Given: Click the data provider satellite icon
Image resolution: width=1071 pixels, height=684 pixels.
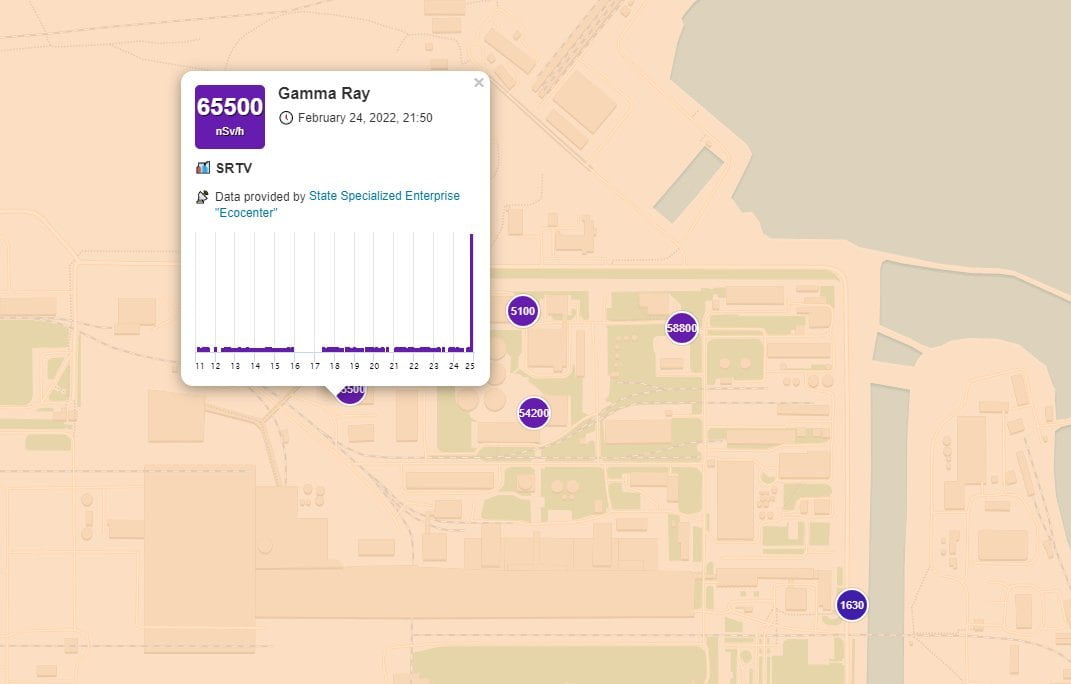Looking at the screenshot, I should click(202, 197).
